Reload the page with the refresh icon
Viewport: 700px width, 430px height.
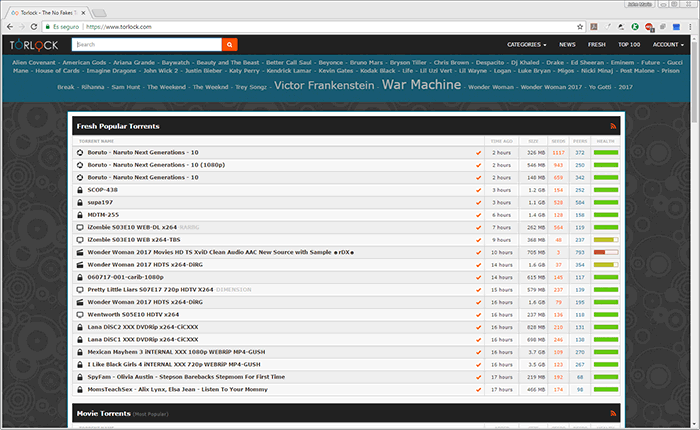(x=34, y=27)
